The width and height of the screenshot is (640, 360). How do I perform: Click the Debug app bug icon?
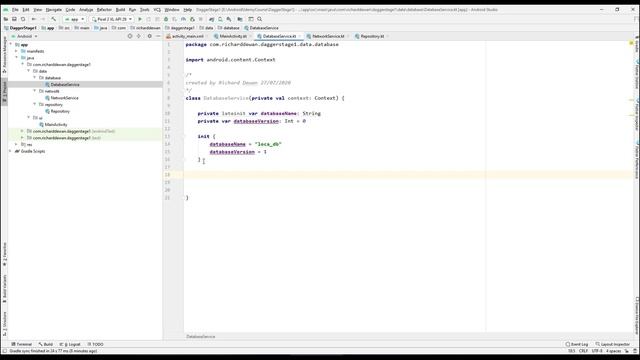166,19
